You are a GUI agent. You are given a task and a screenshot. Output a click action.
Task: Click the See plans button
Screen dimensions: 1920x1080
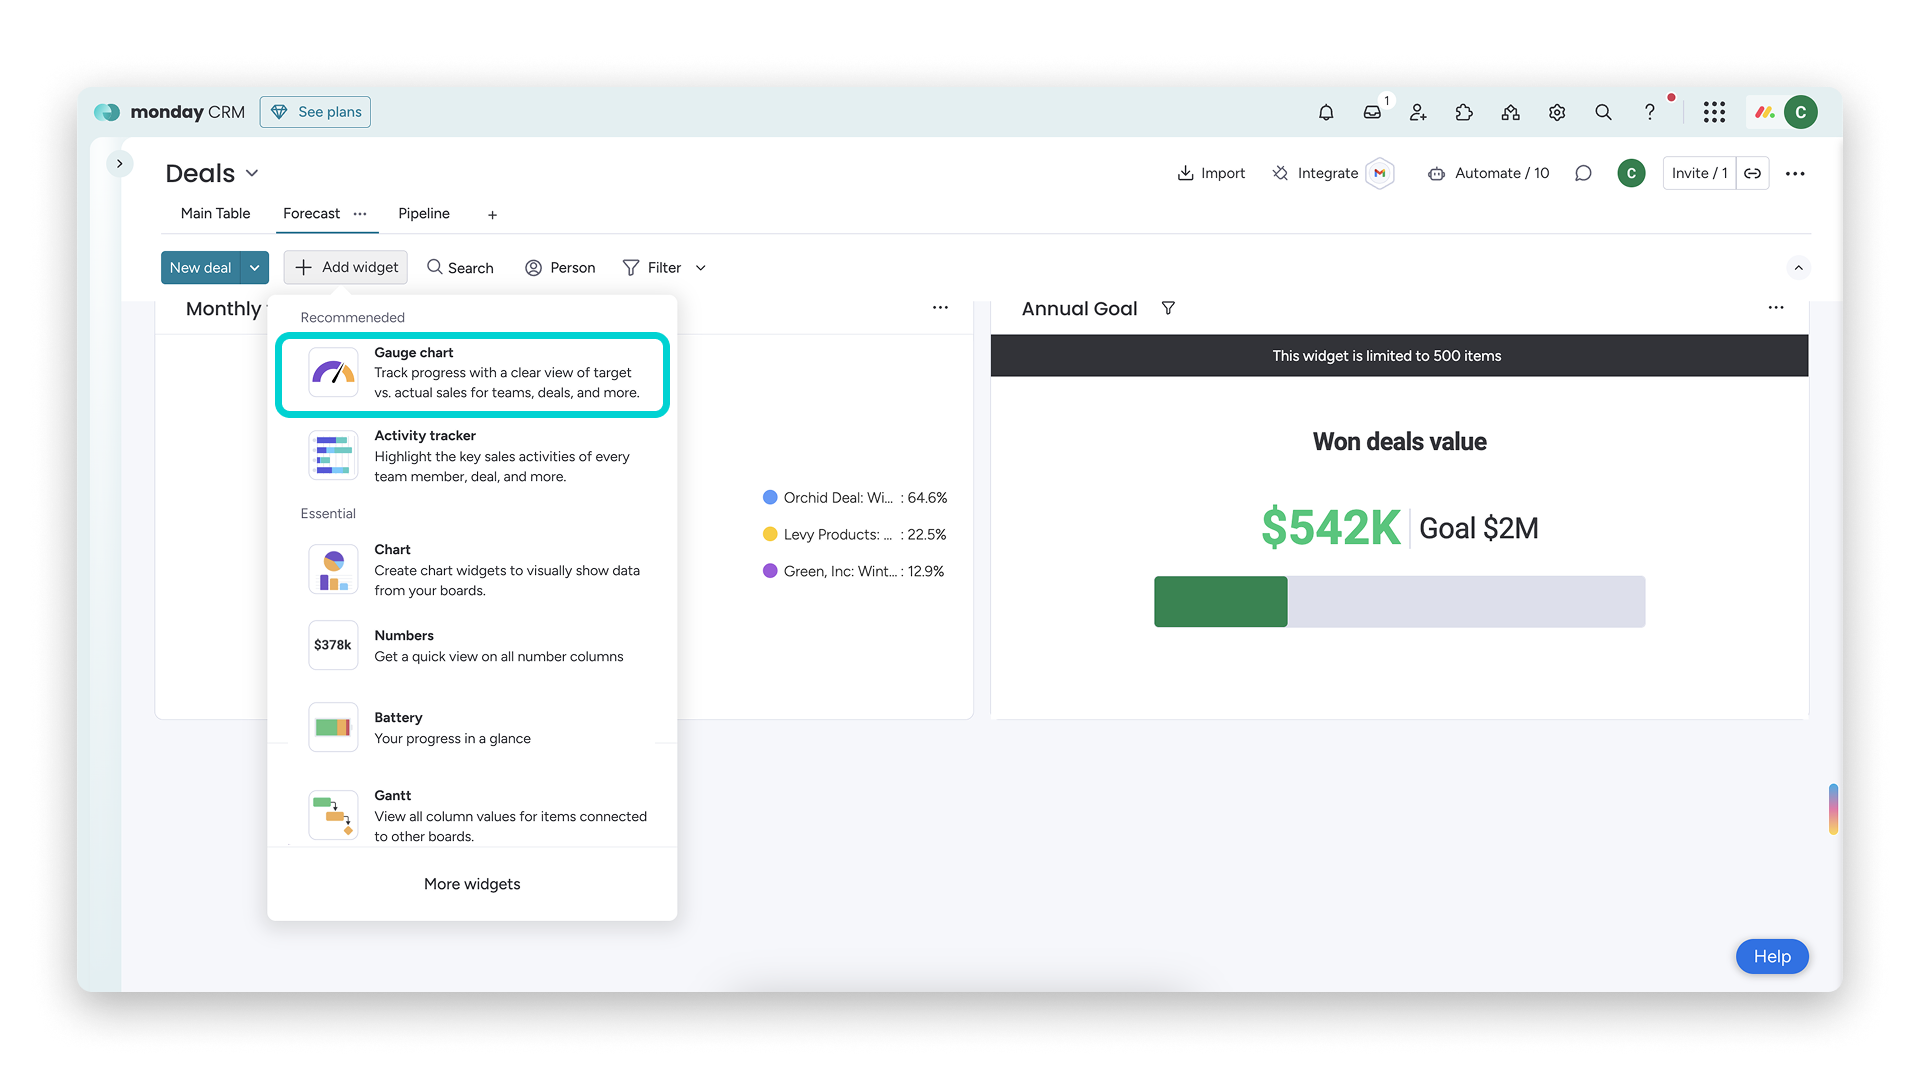point(315,112)
